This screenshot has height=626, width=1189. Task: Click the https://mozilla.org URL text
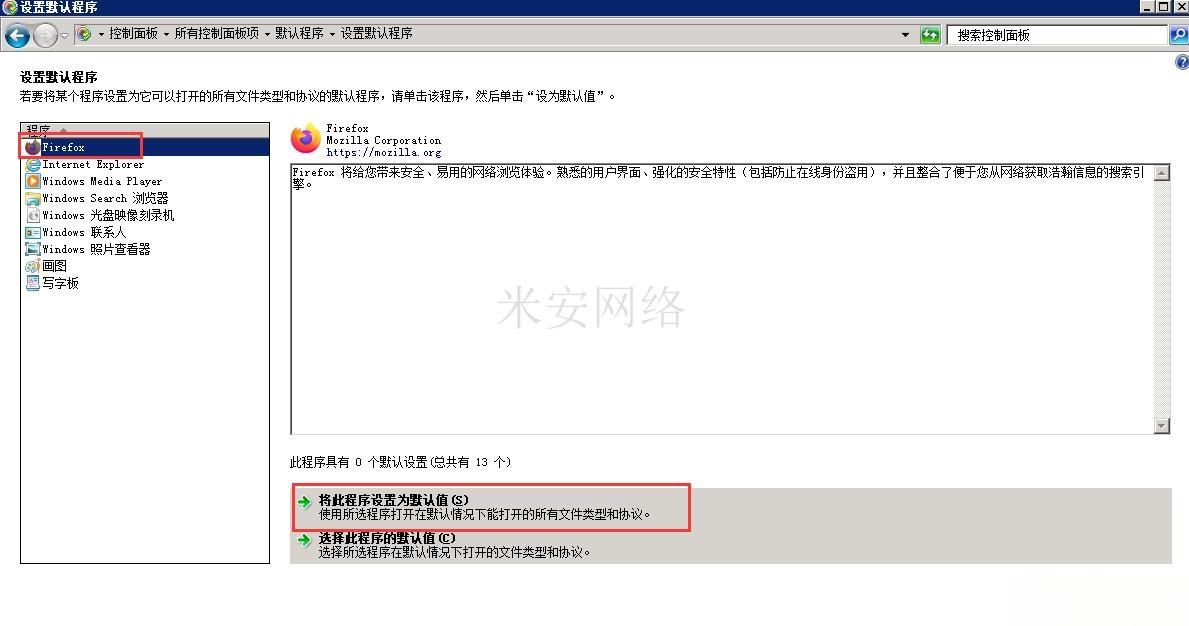384,152
